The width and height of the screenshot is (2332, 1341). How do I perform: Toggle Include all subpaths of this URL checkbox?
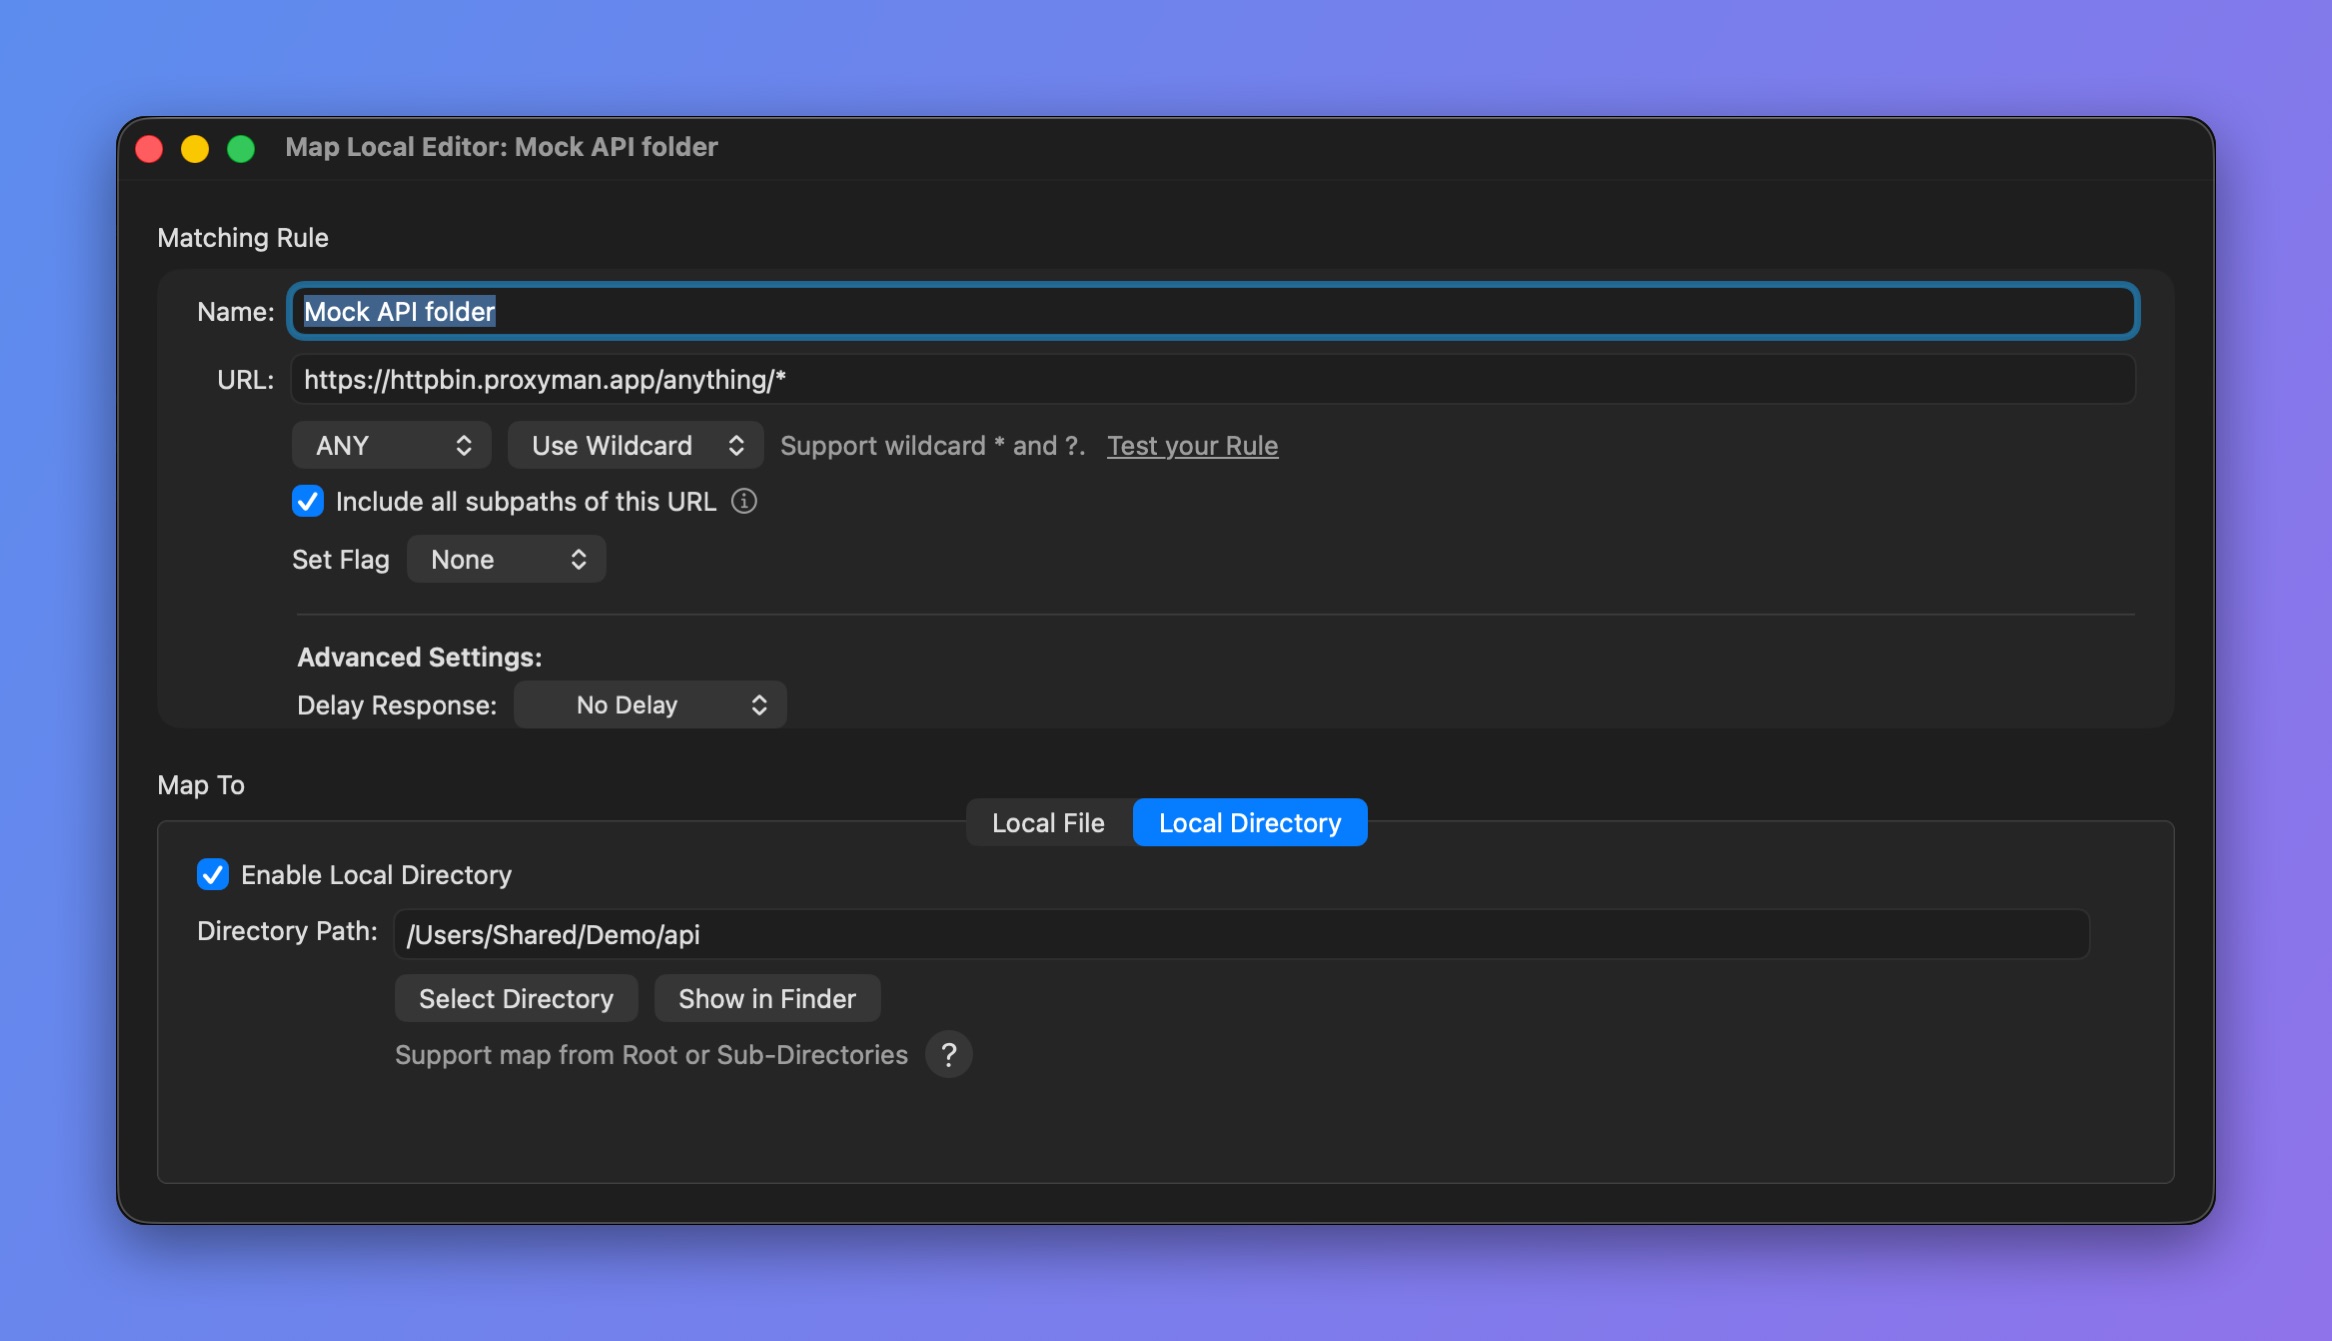click(307, 501)
